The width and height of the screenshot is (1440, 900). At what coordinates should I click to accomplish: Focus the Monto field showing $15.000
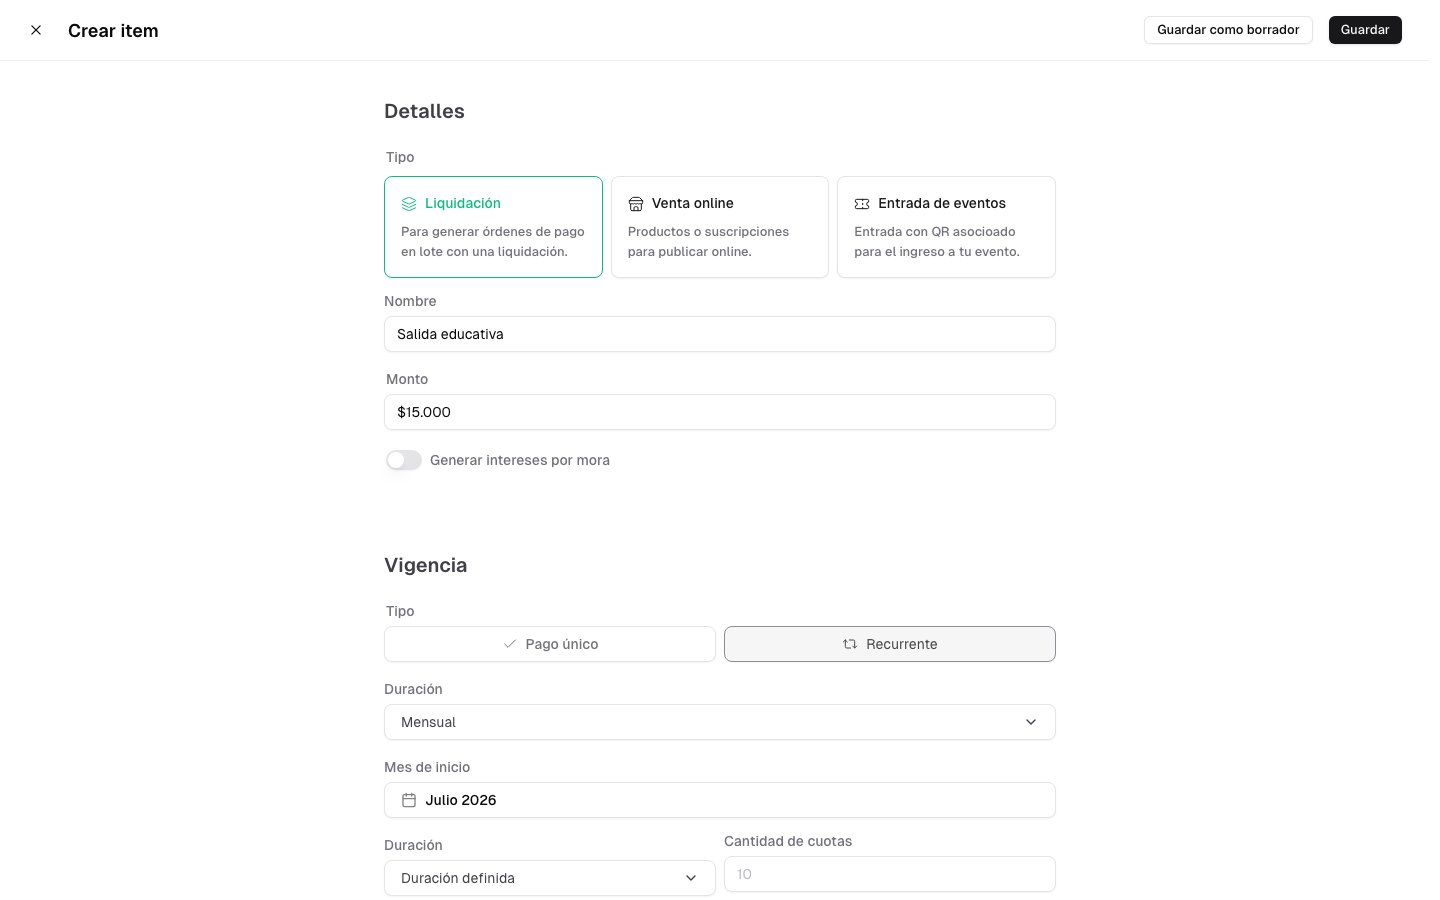[720, 412]
